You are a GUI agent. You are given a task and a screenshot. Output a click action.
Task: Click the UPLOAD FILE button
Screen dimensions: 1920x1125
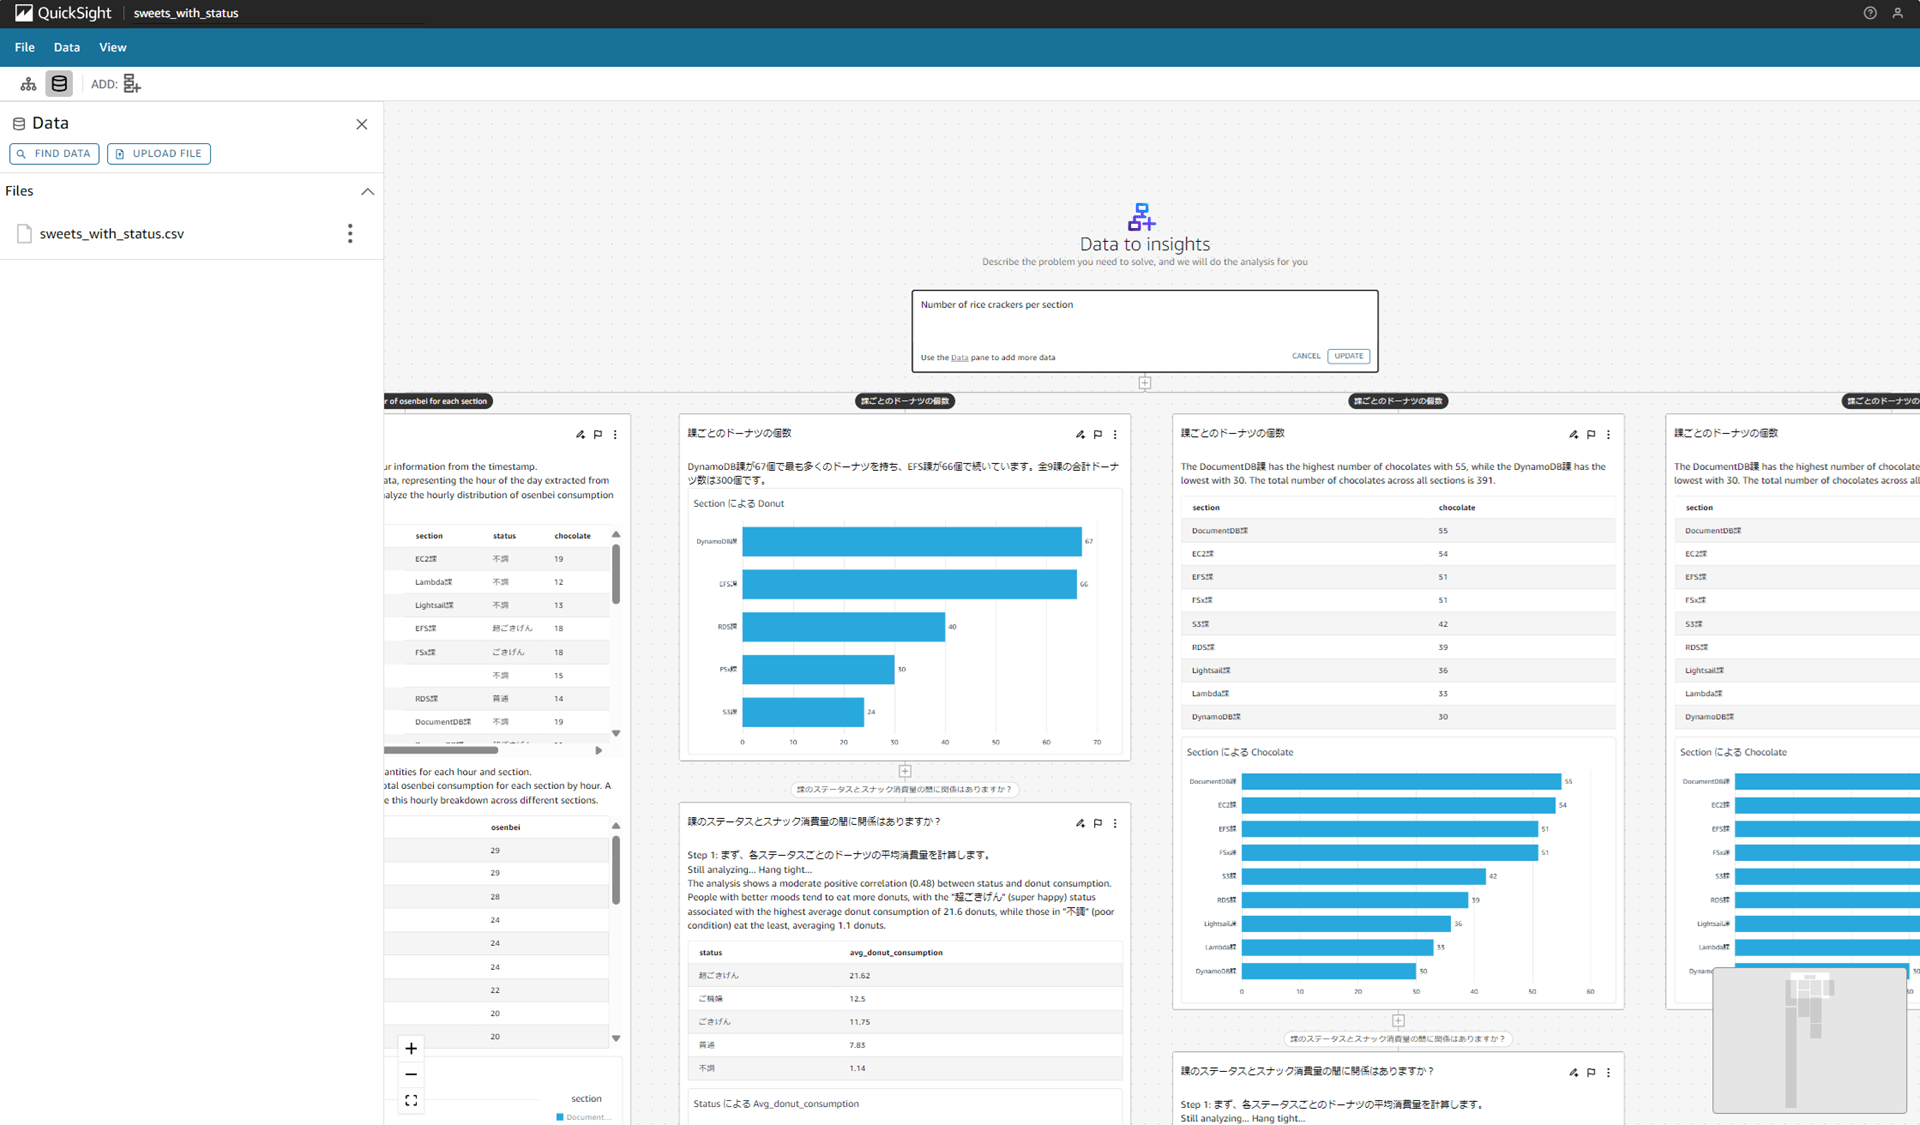click(159, 153)
